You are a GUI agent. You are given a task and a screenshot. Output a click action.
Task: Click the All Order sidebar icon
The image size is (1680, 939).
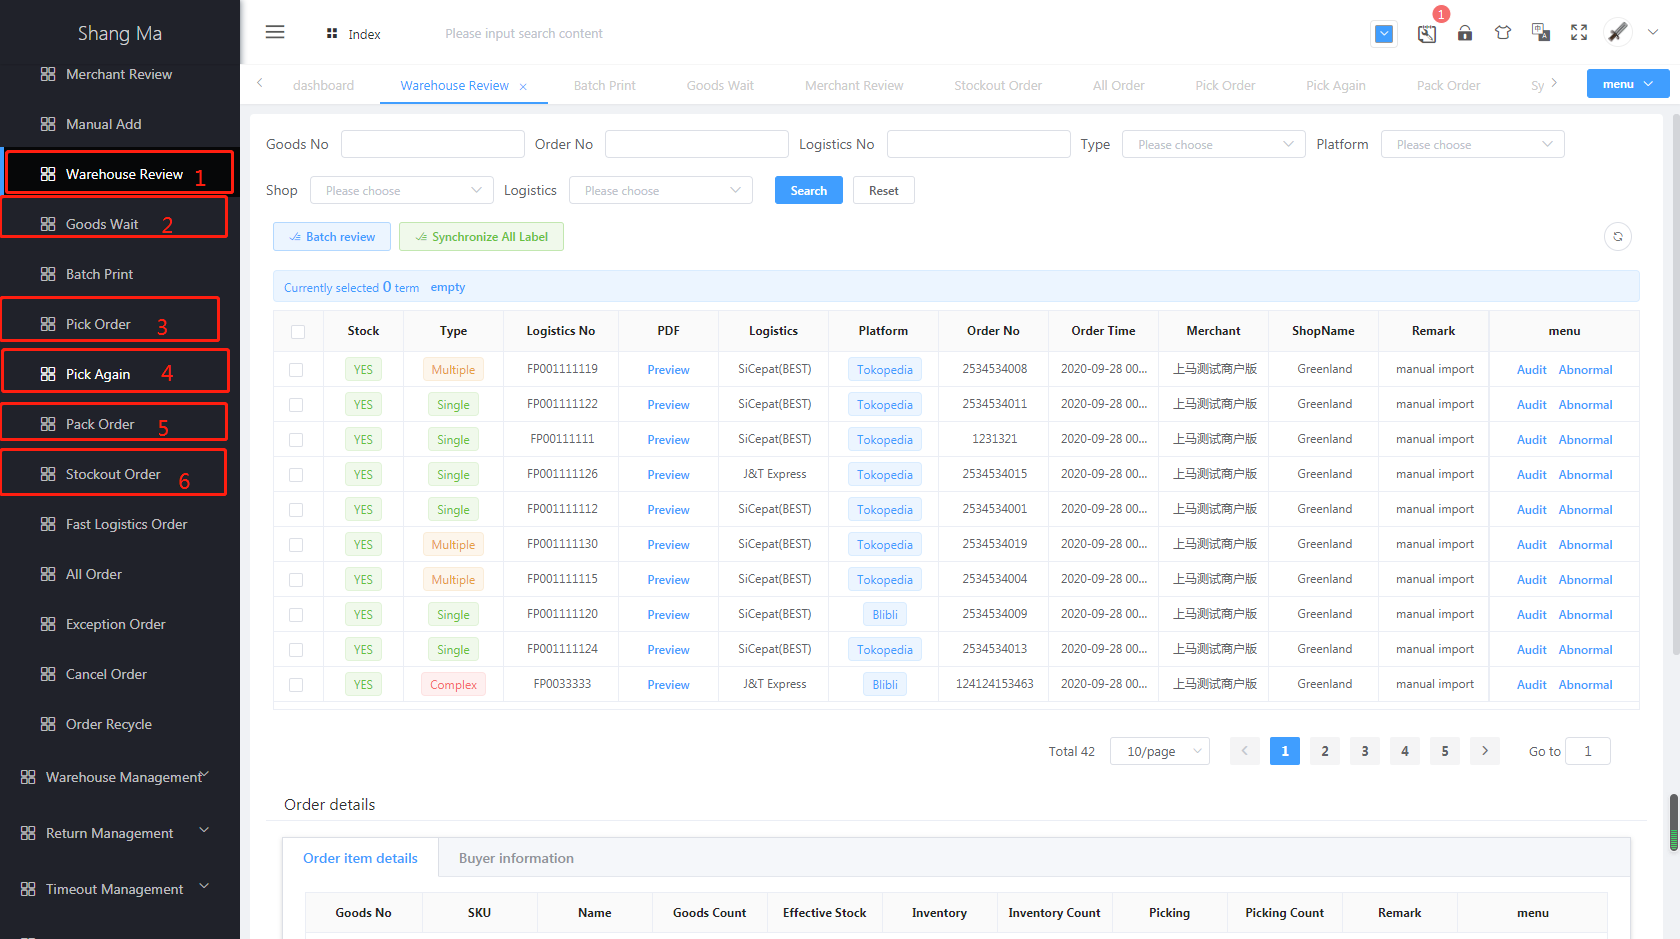(48, 574)
